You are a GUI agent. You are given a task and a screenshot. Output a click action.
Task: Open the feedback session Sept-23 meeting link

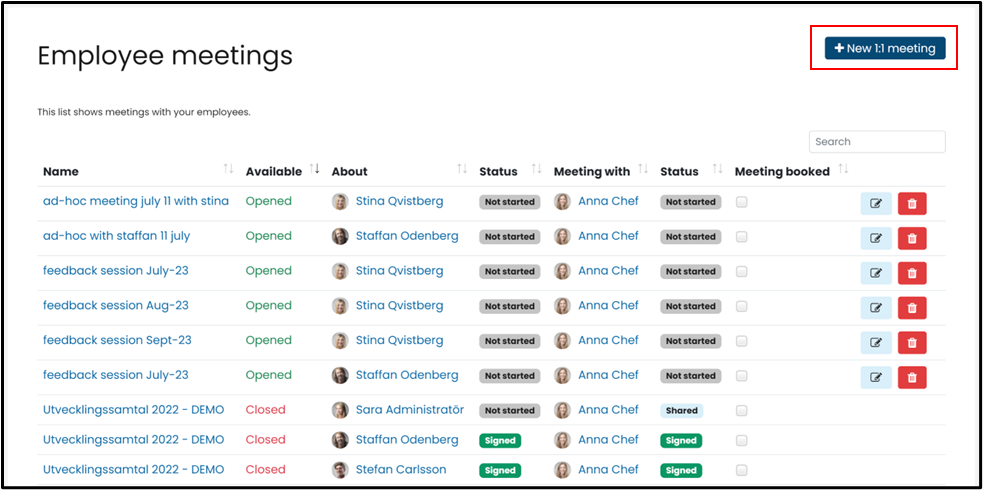click(x=117, y=340)
